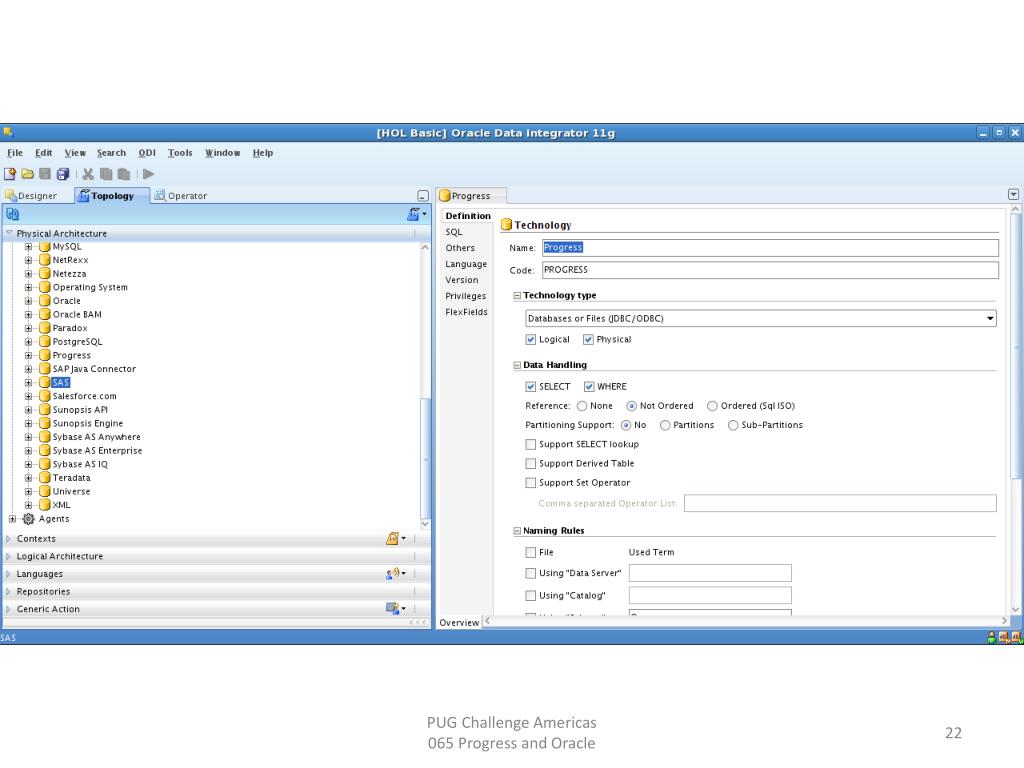Screen dimensions: 1024x768
Task: Click the MySQL technology cylinder icon
Action: click(x=44, y=247)
